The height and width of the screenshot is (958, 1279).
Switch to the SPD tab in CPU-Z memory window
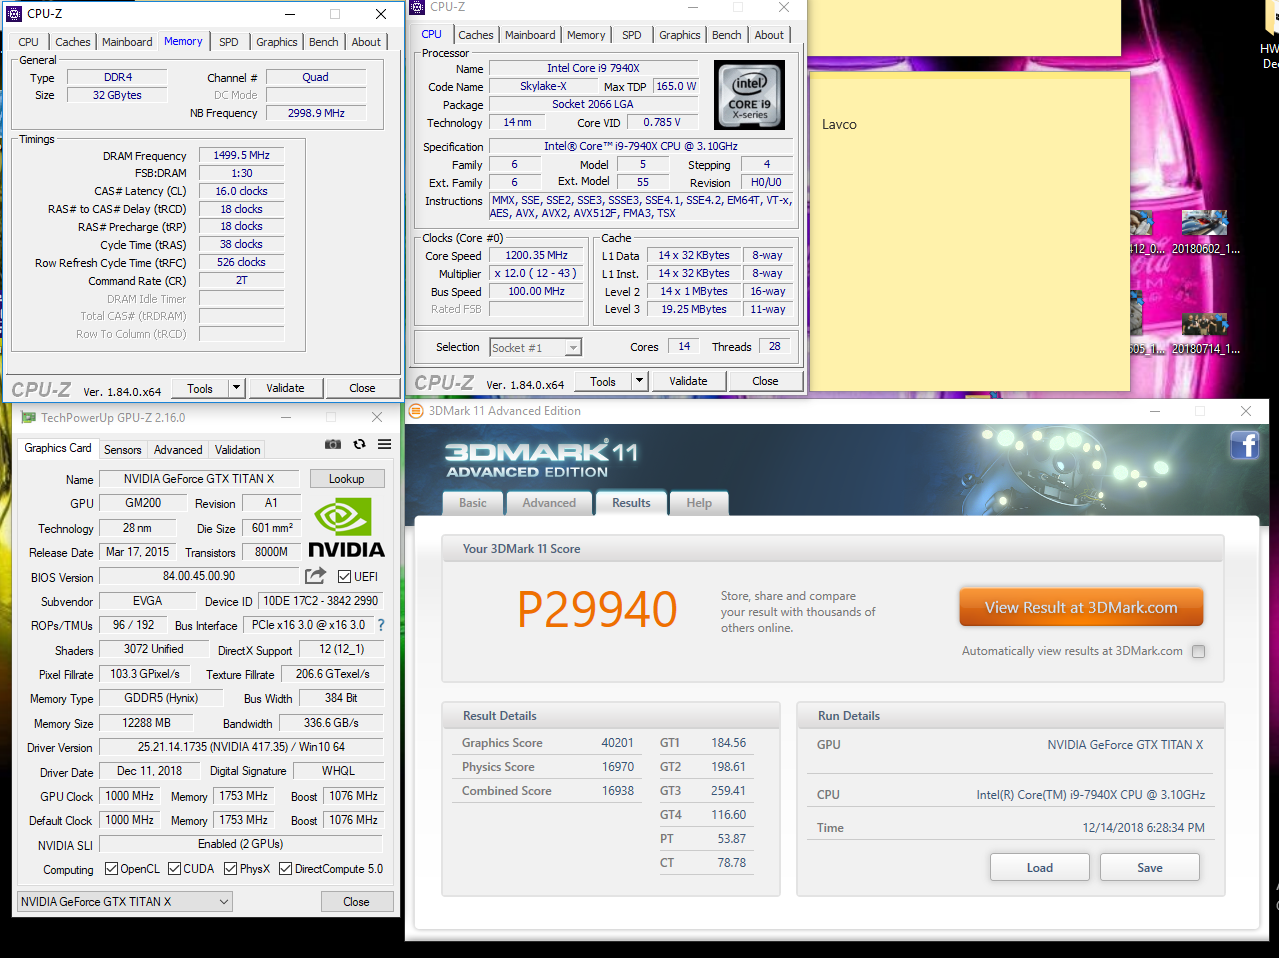pos(229,42)
